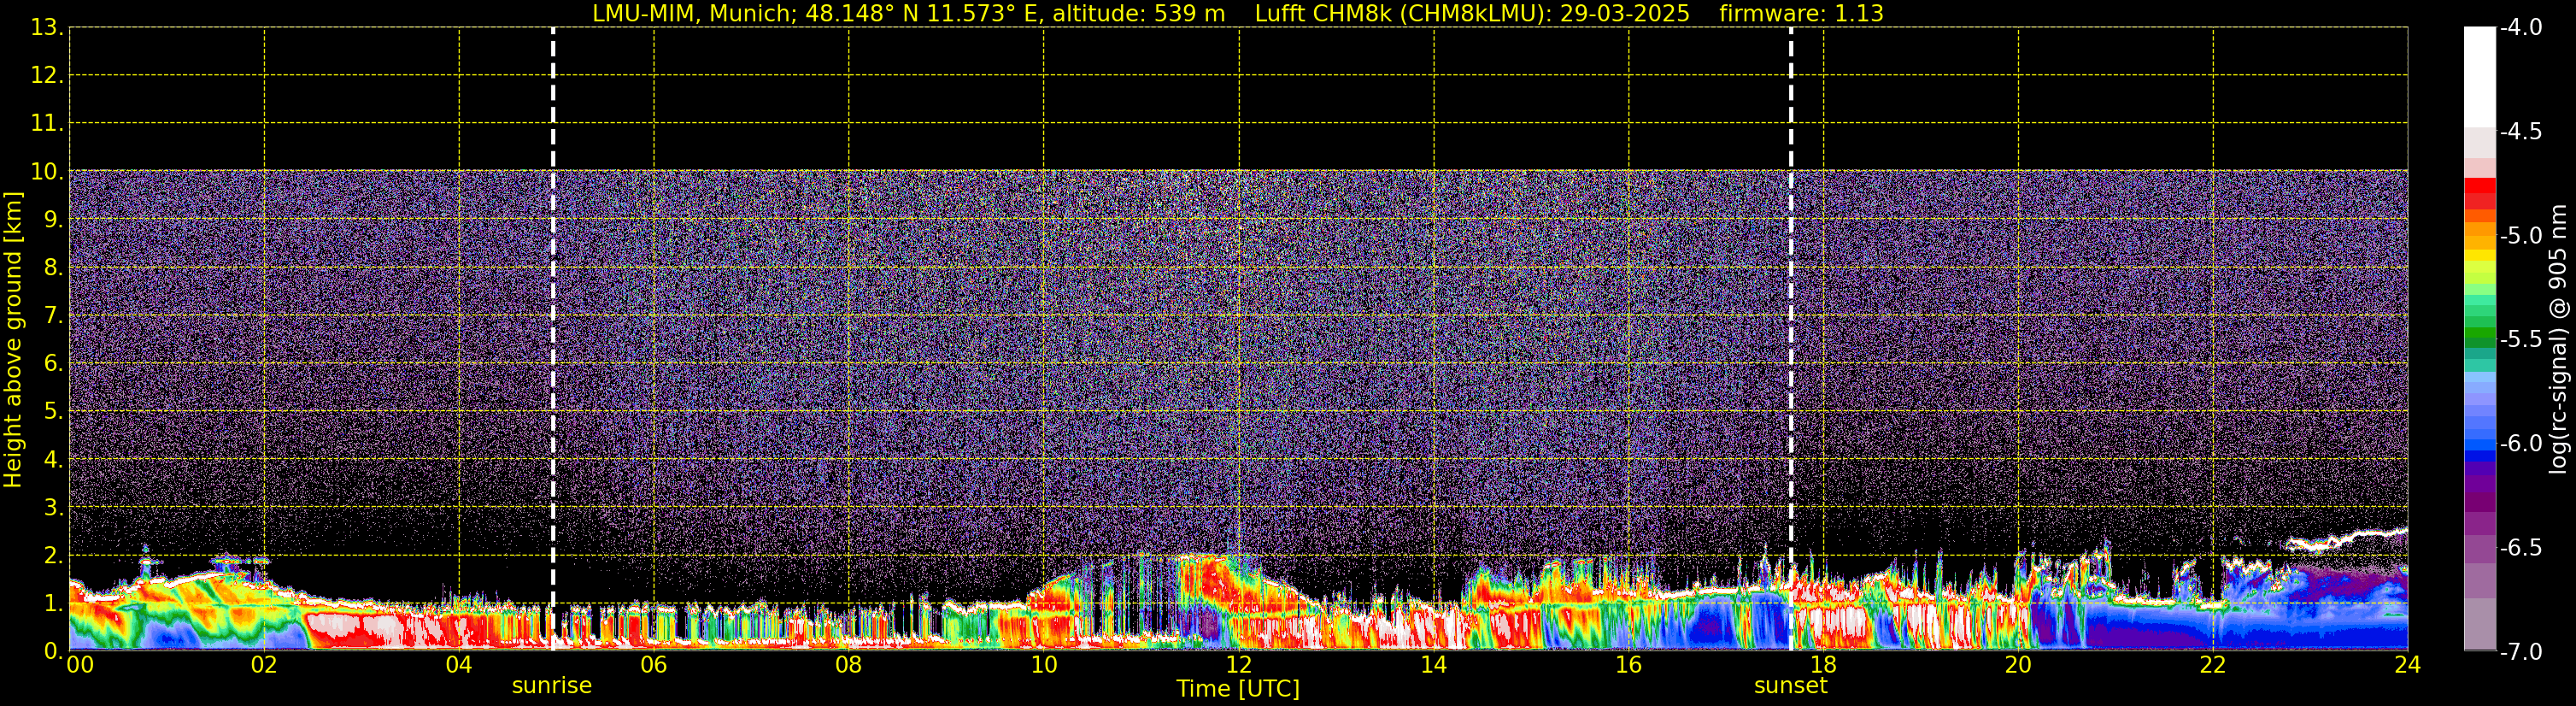Click time axis tick label '24'

pos(2408,665)
